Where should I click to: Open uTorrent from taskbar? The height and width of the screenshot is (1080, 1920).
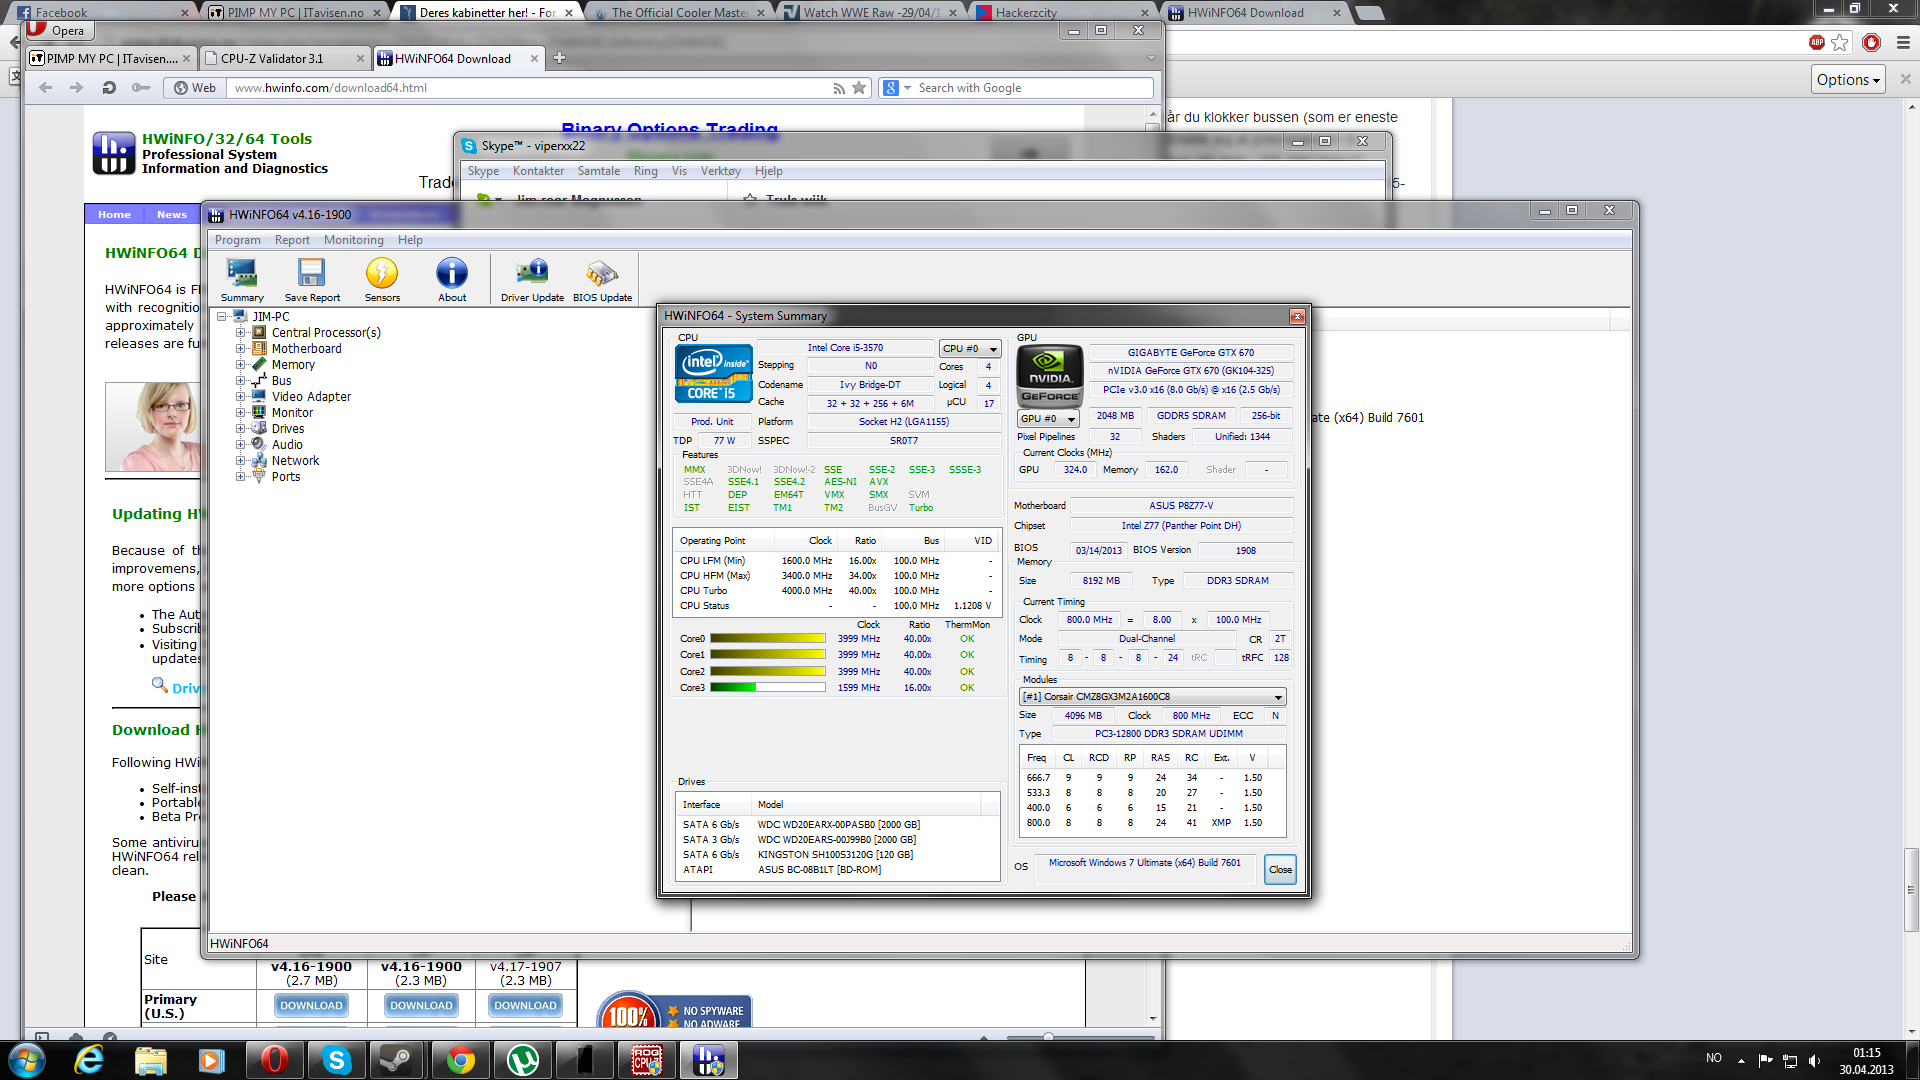click(x=522, y=1060)
